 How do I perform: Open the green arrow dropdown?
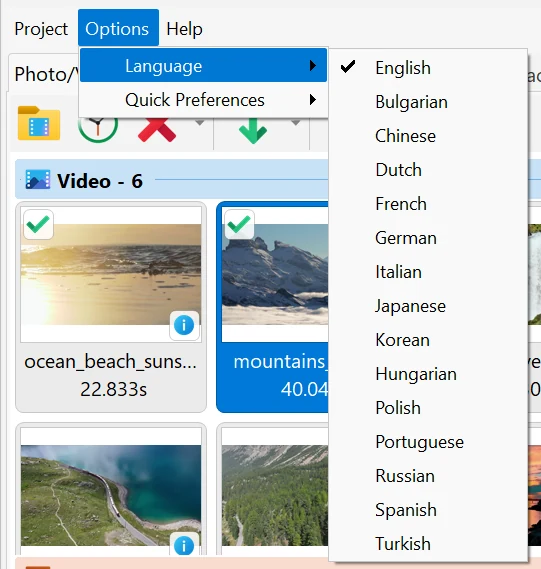(296, 123)
